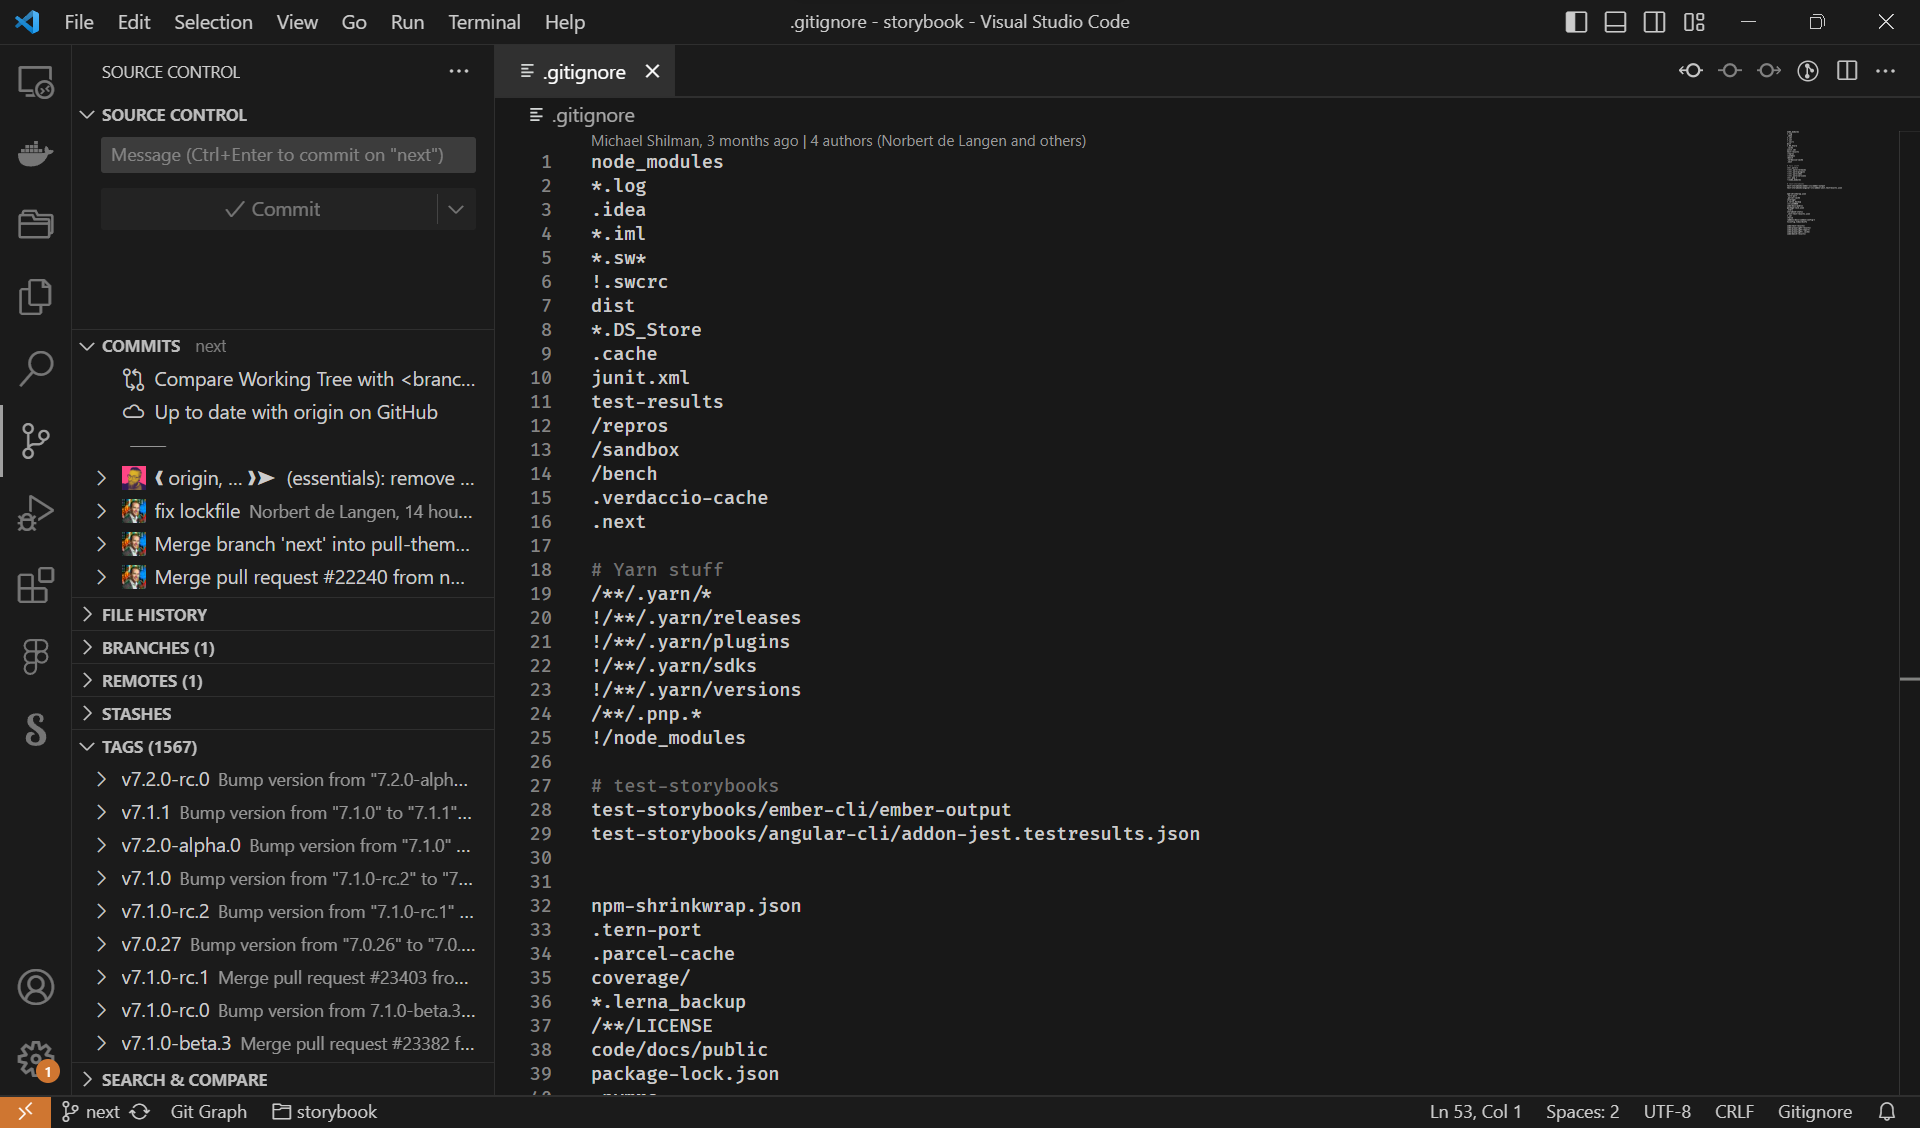Image resolution: width=1920 pixels, height=1128 pixels.
Task: Open the Accounts icon
Action: tap(36, 987)
